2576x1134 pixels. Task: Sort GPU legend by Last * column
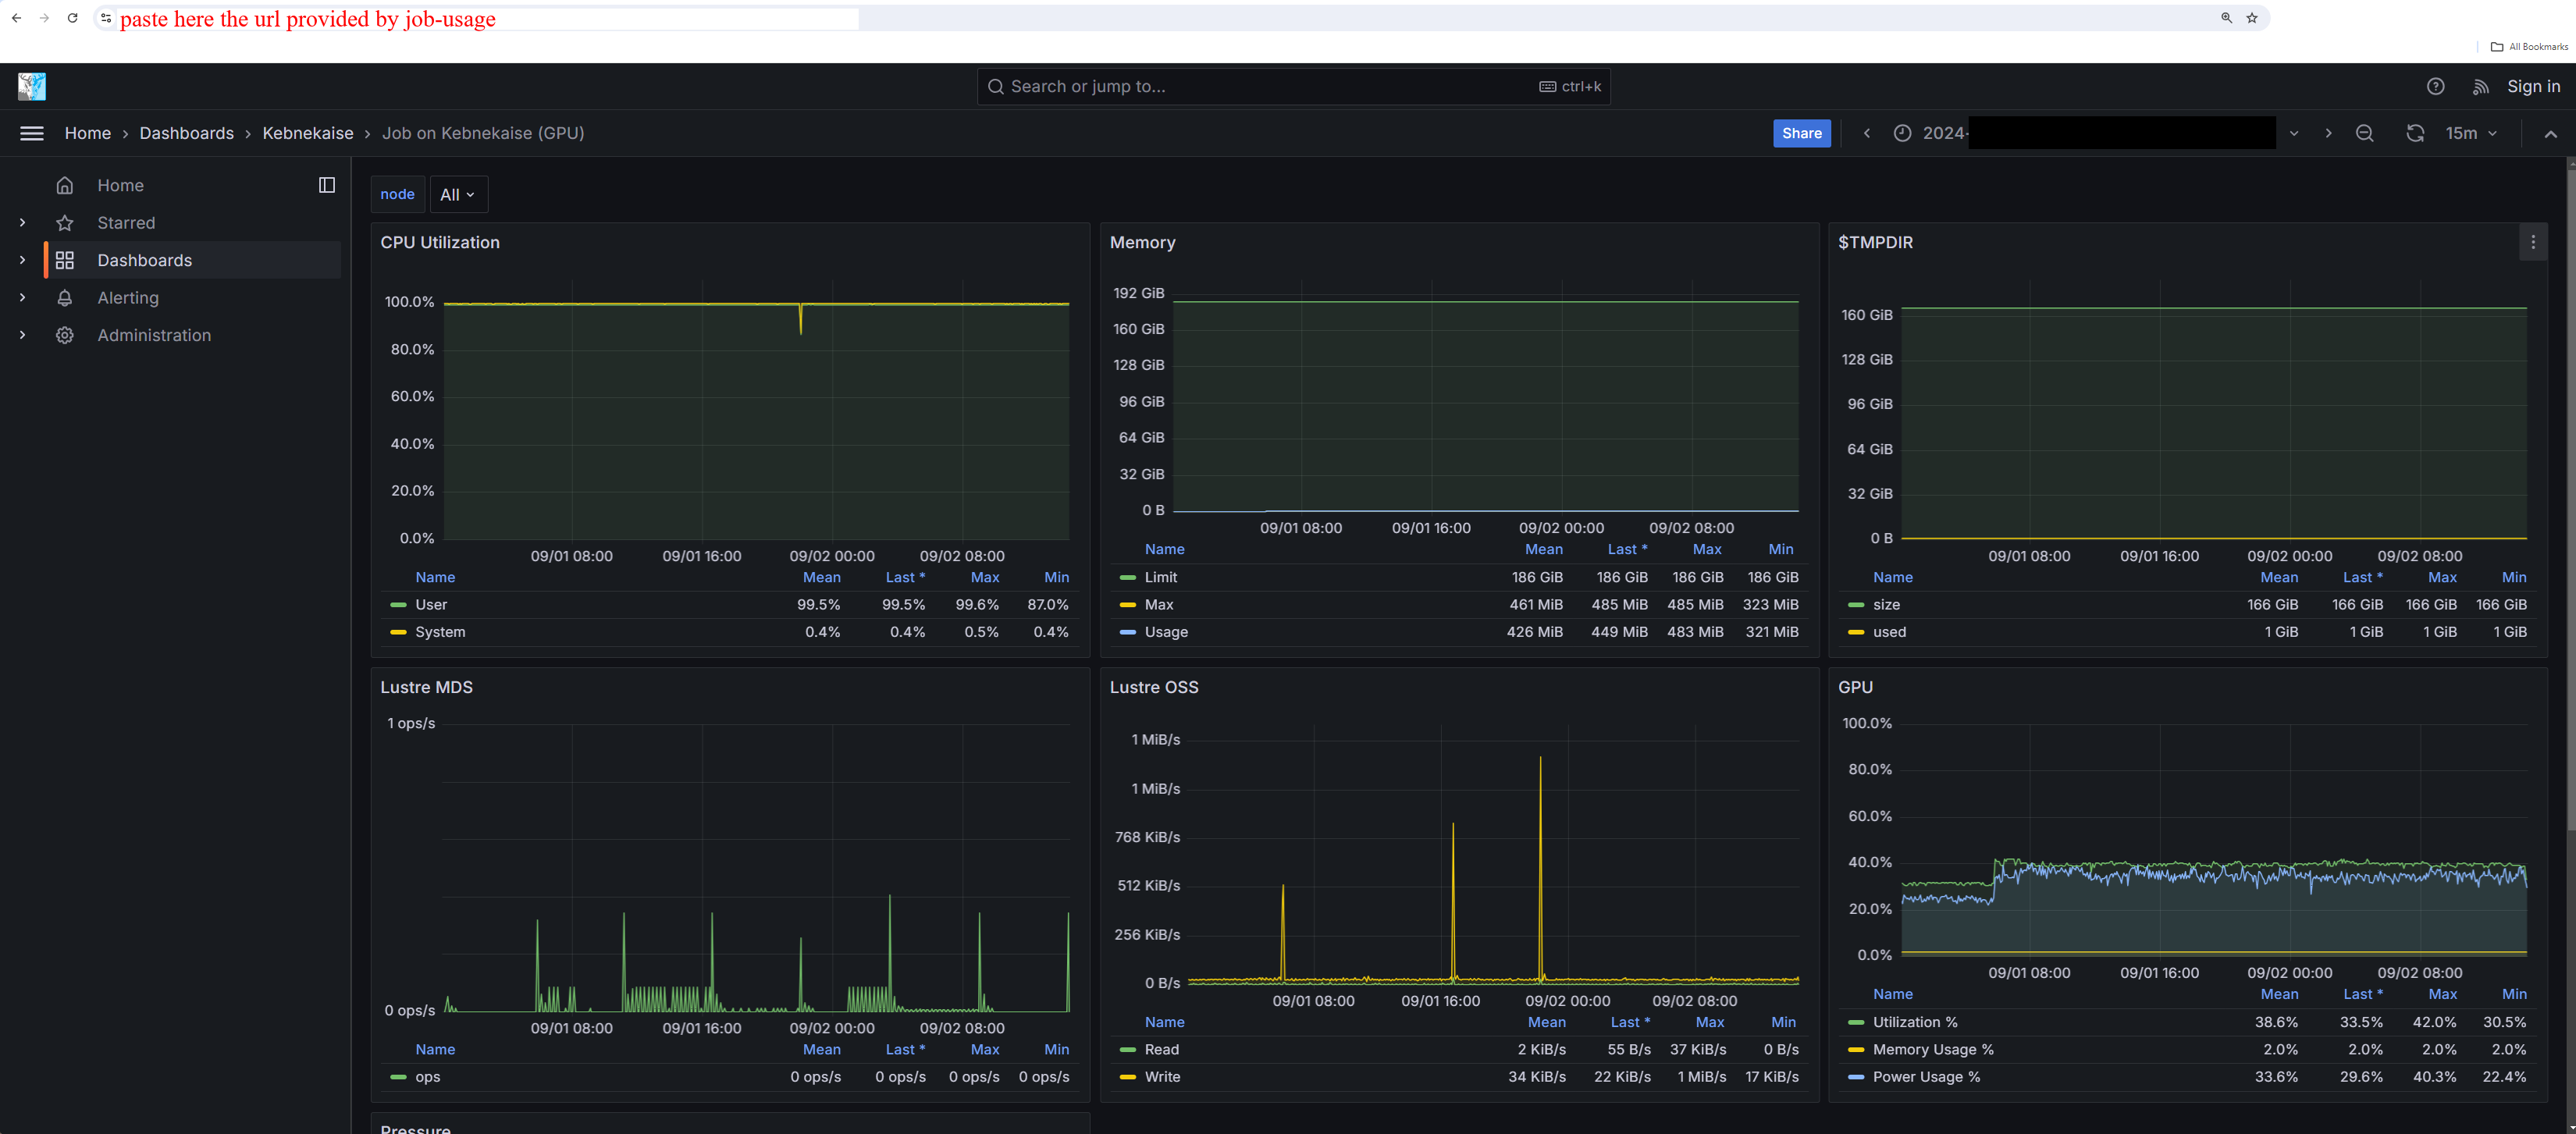(2362, 994)
